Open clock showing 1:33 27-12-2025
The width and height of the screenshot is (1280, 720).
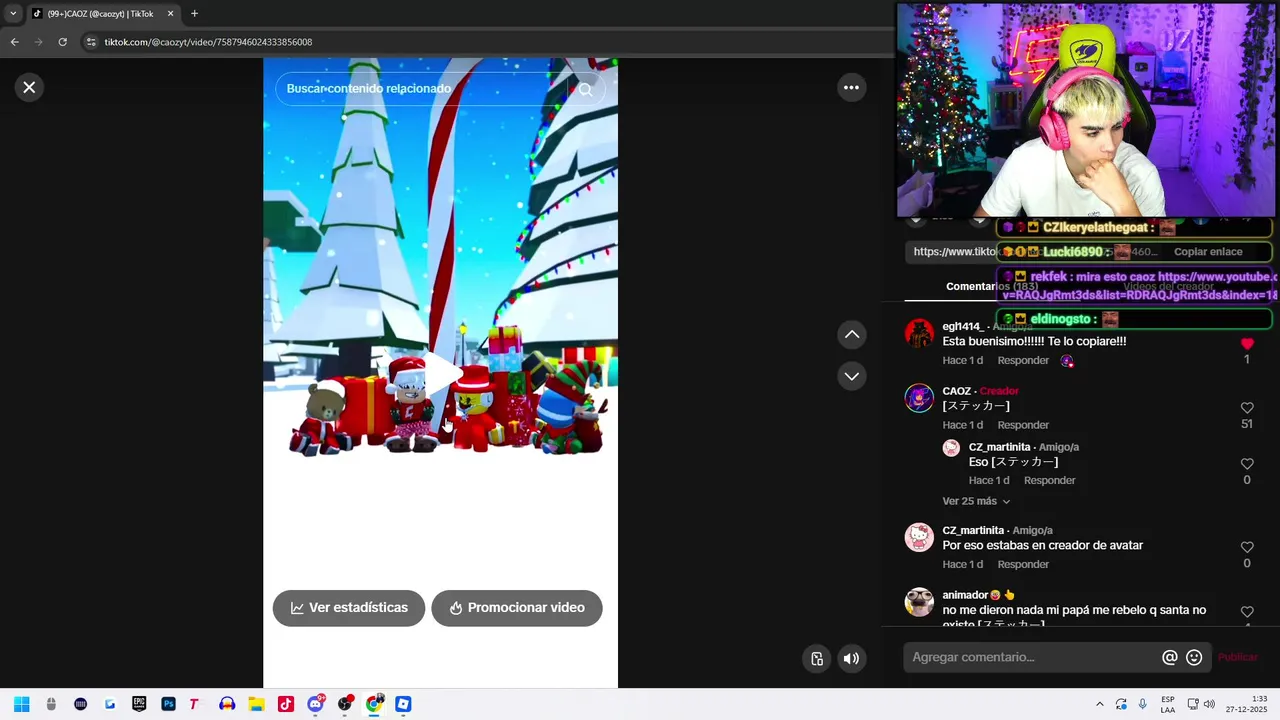[x=1246, y=704]
